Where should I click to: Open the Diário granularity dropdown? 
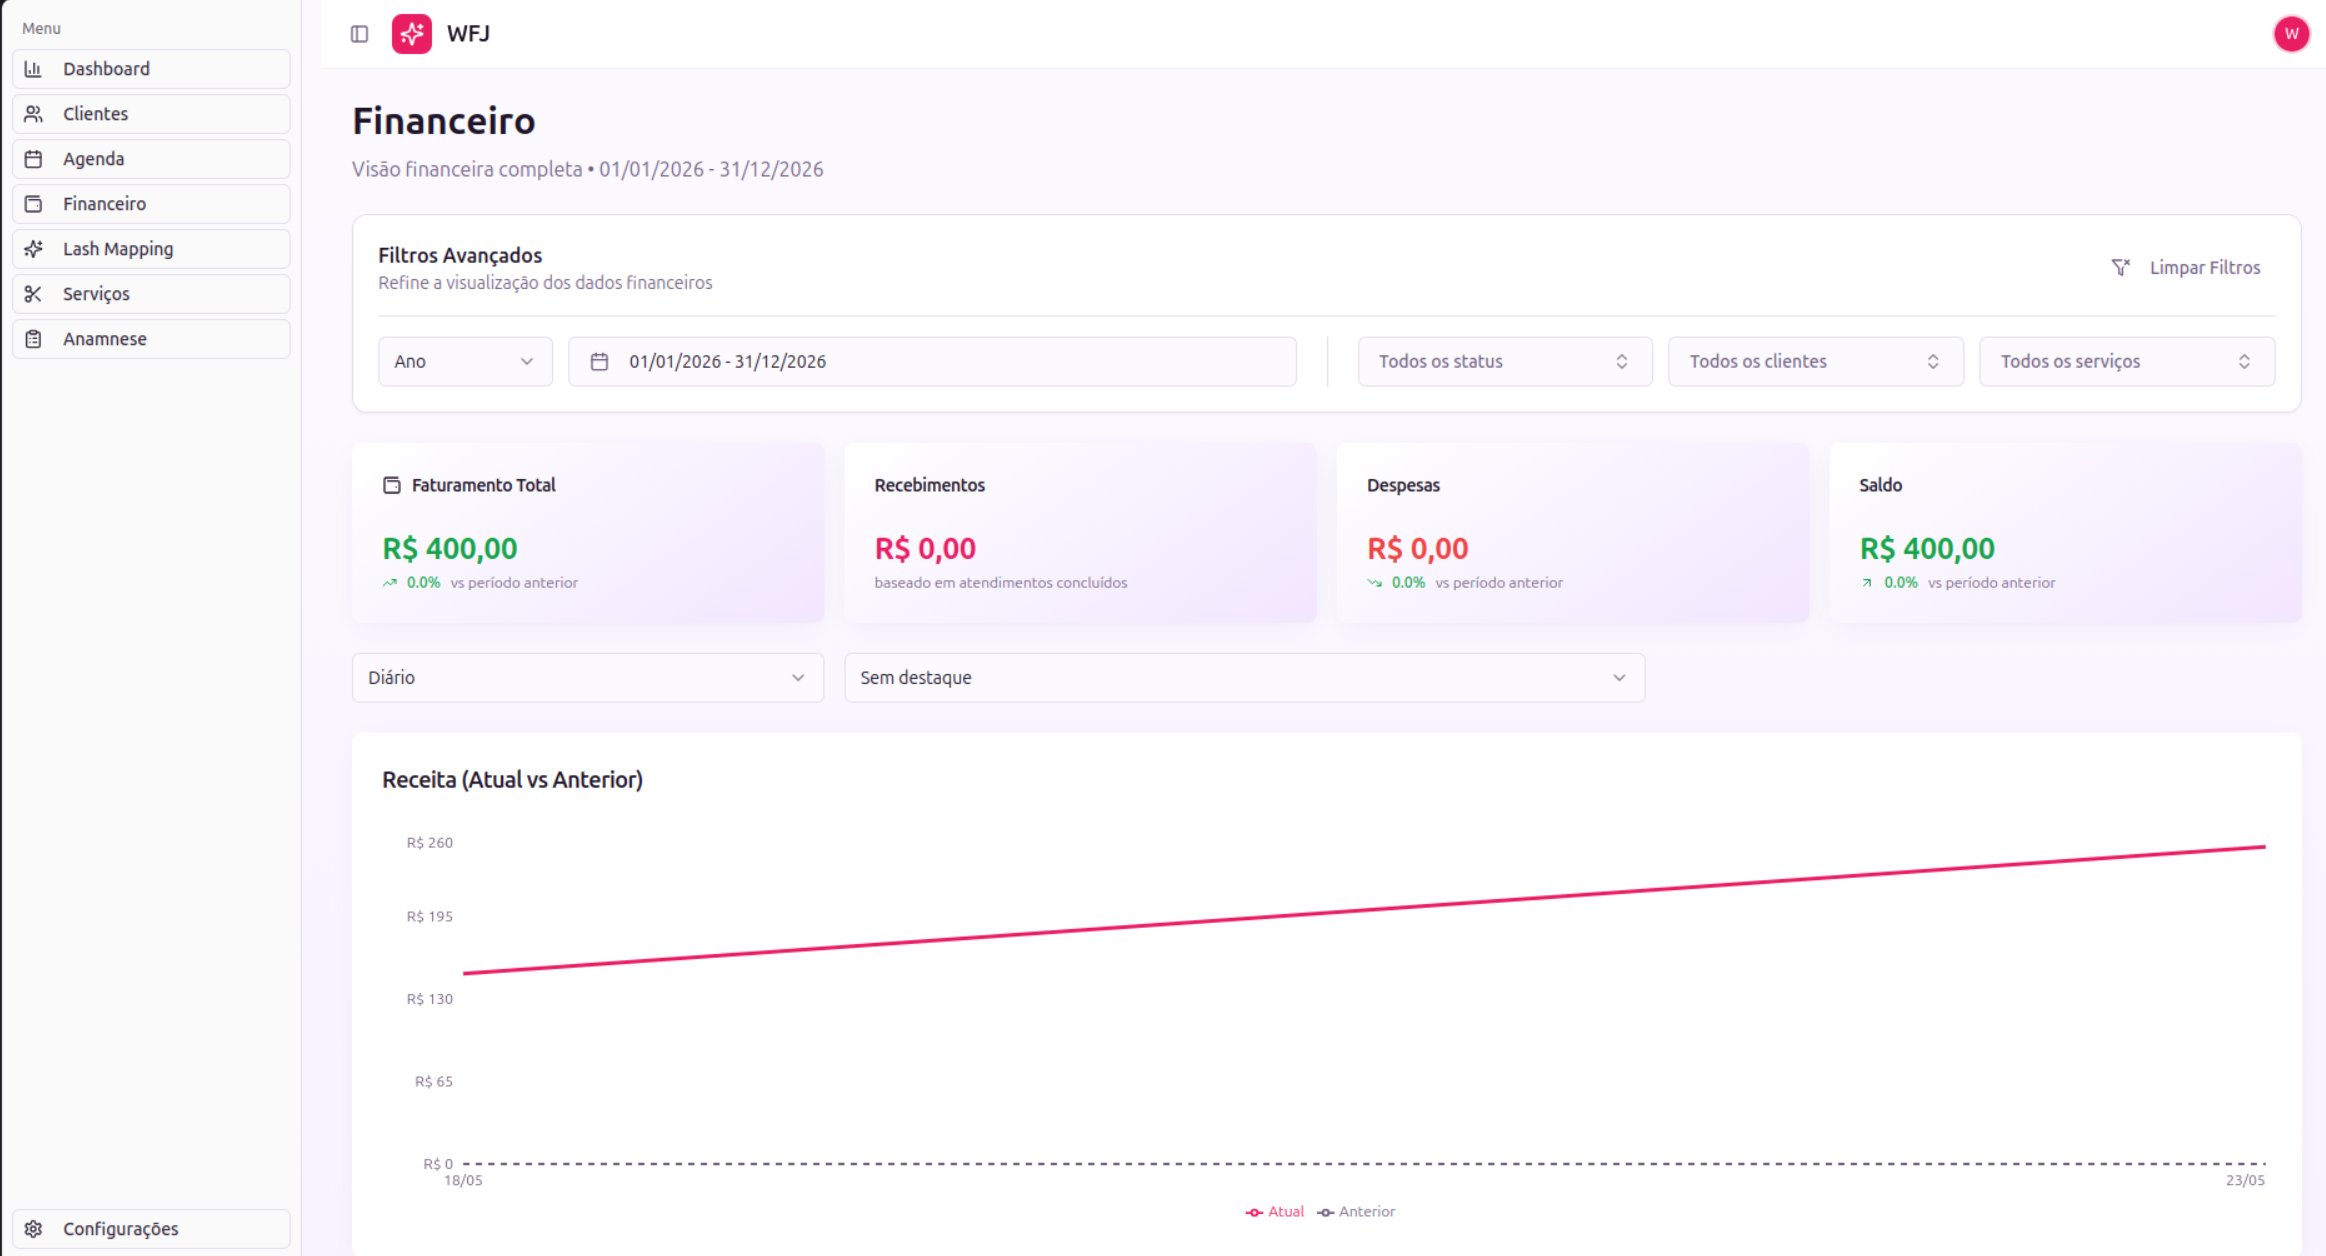pyautogui.click(x=588, y=678)
